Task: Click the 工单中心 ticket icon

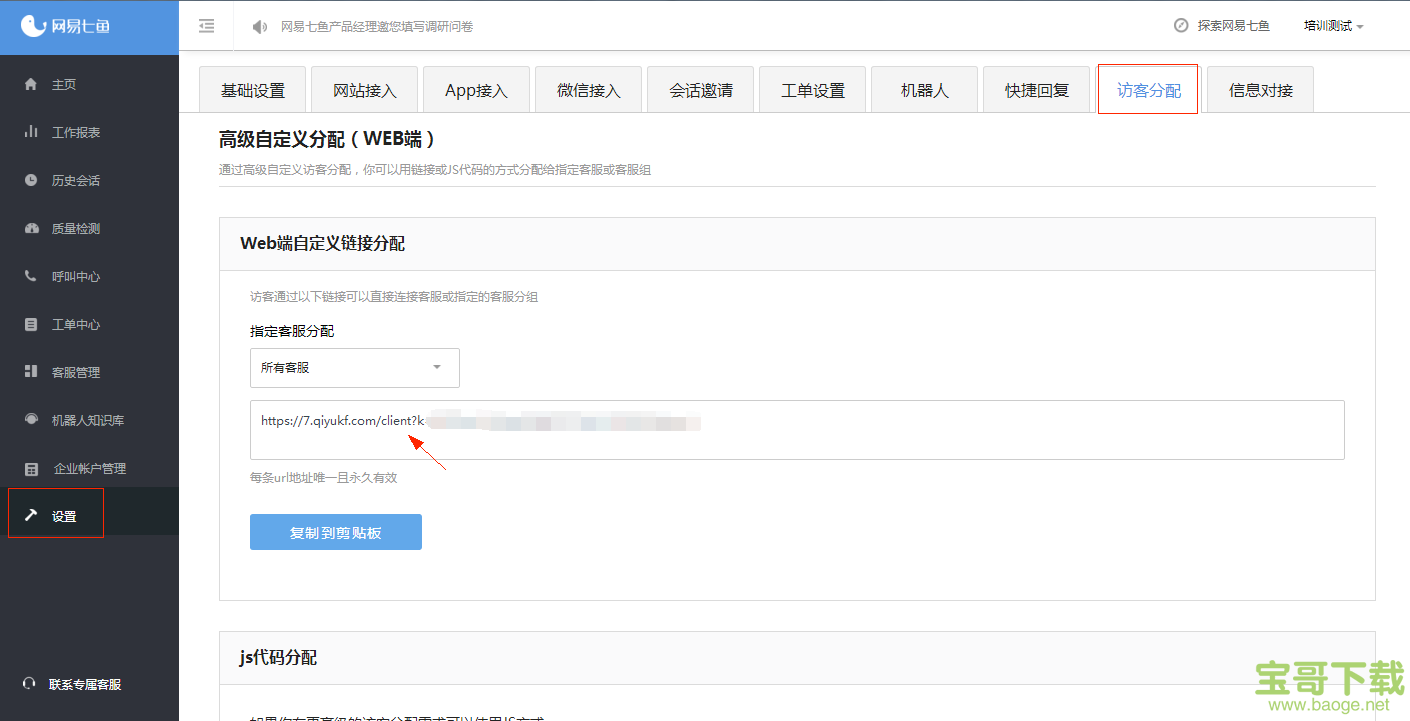Action: pos(31,324)
